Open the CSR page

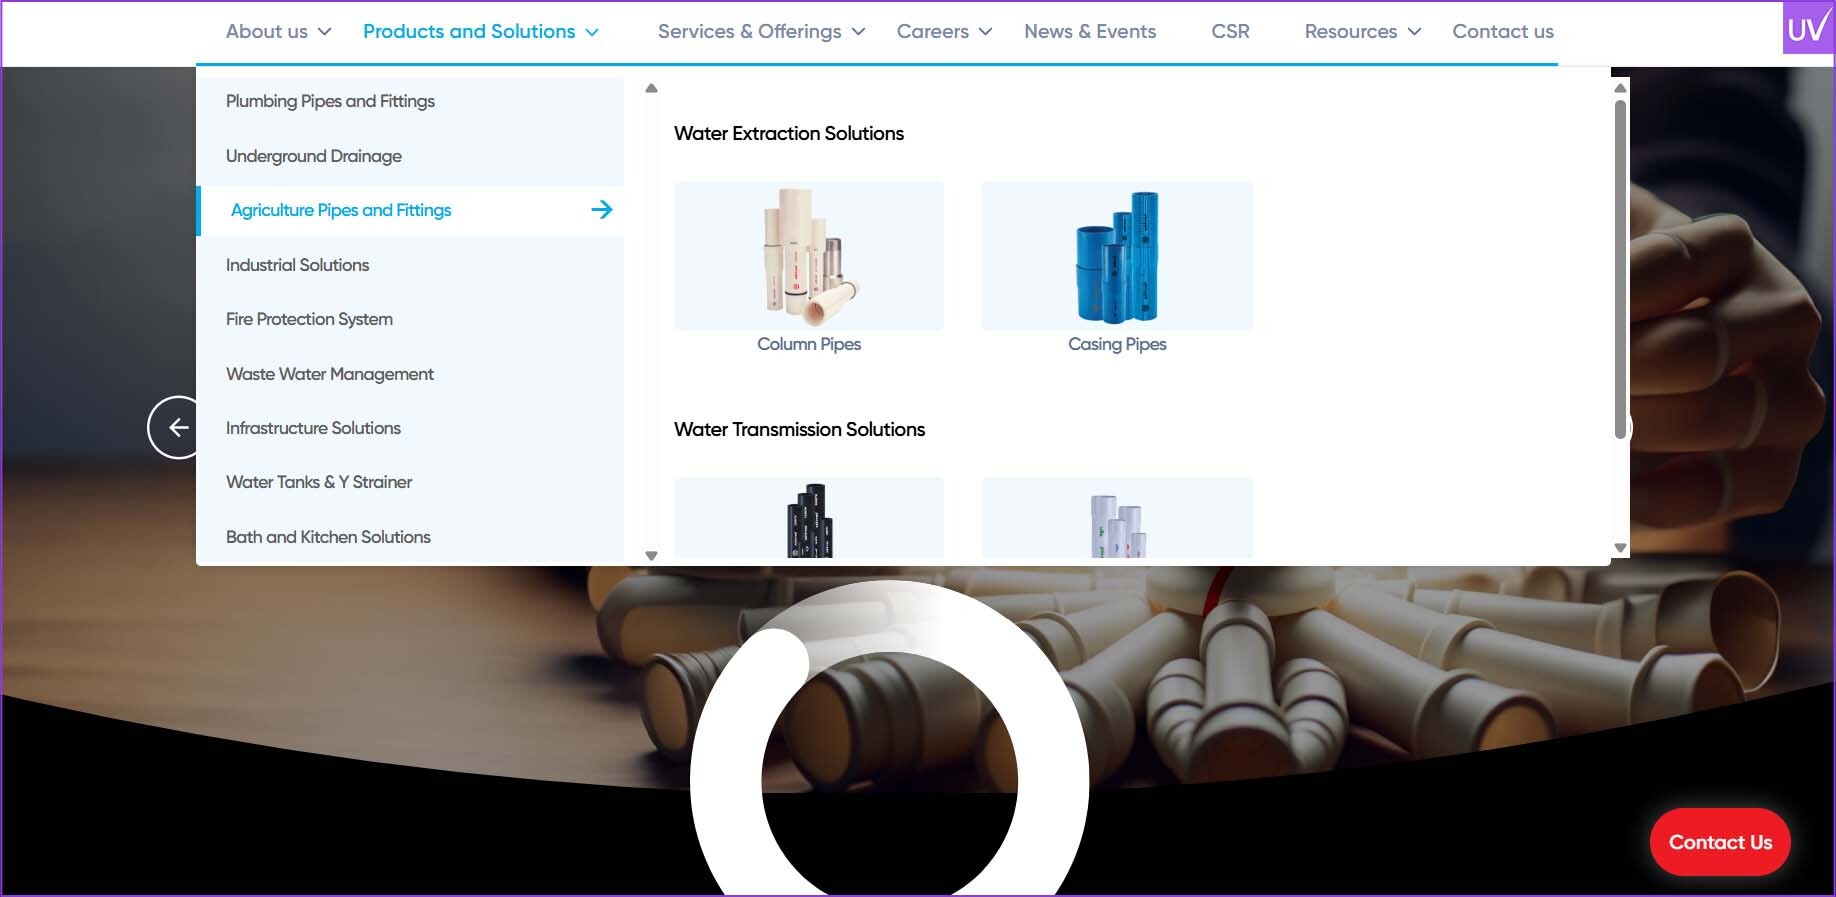click(x=1230, y=32)
